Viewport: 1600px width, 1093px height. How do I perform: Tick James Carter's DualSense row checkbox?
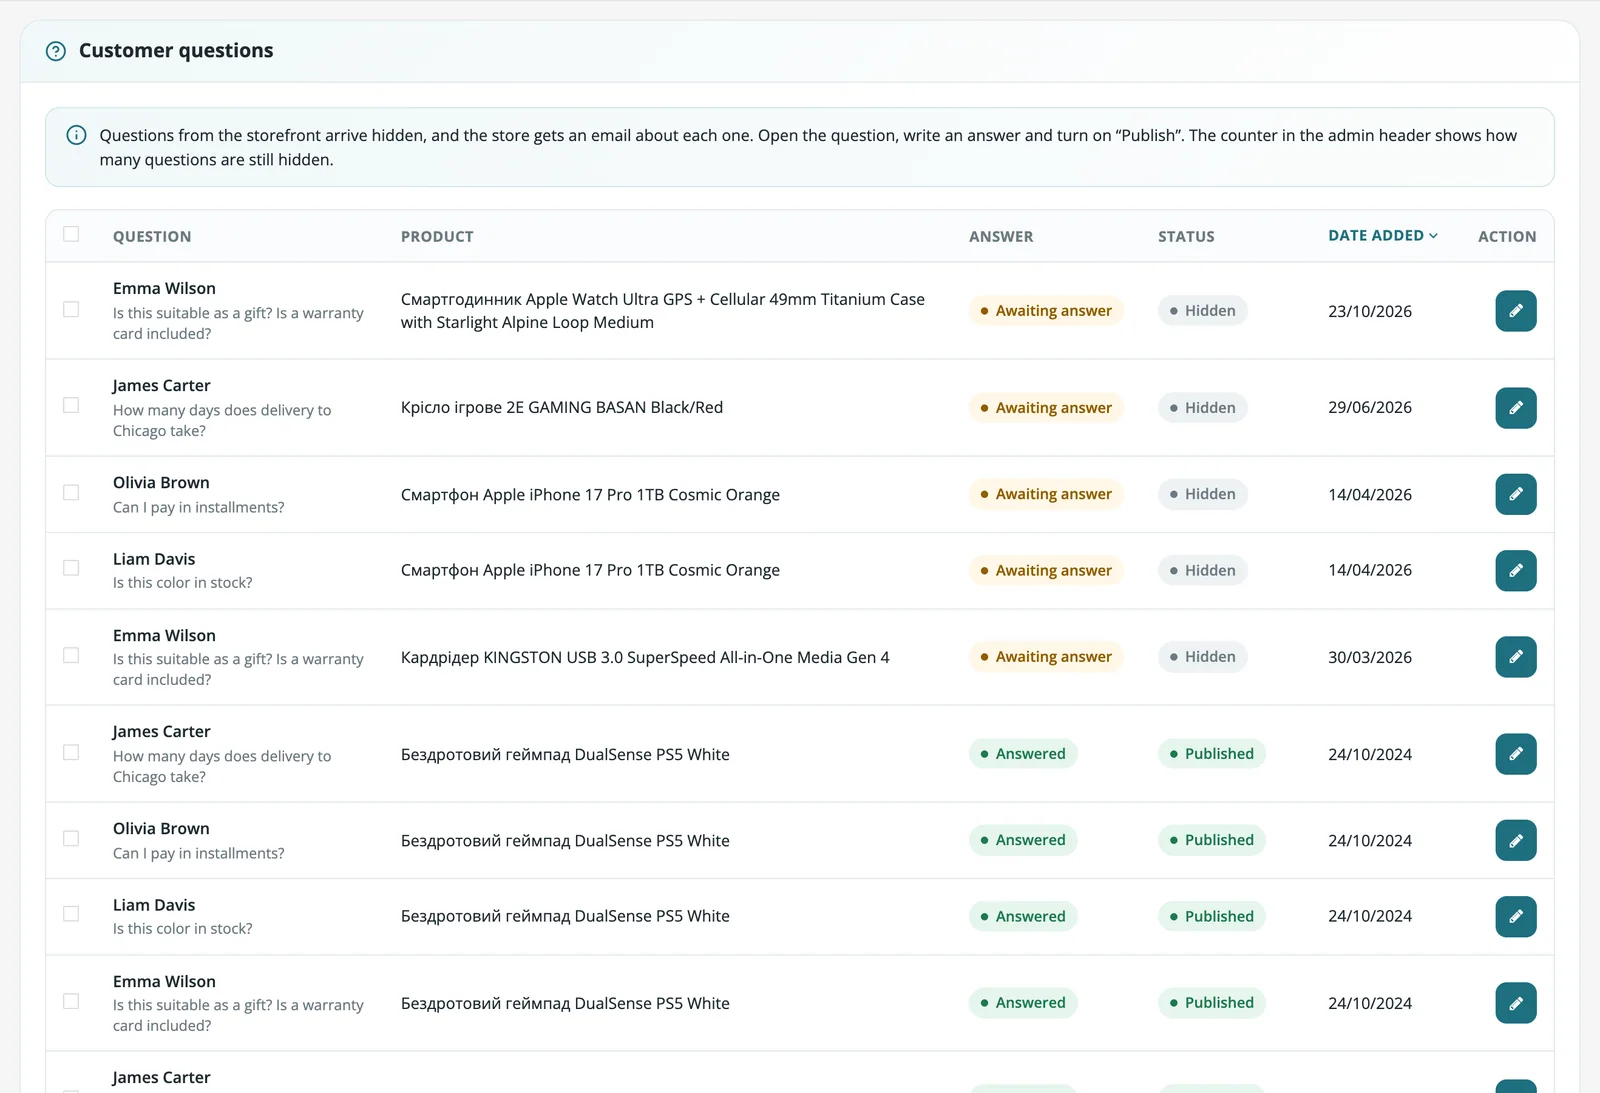click(71, 752)
